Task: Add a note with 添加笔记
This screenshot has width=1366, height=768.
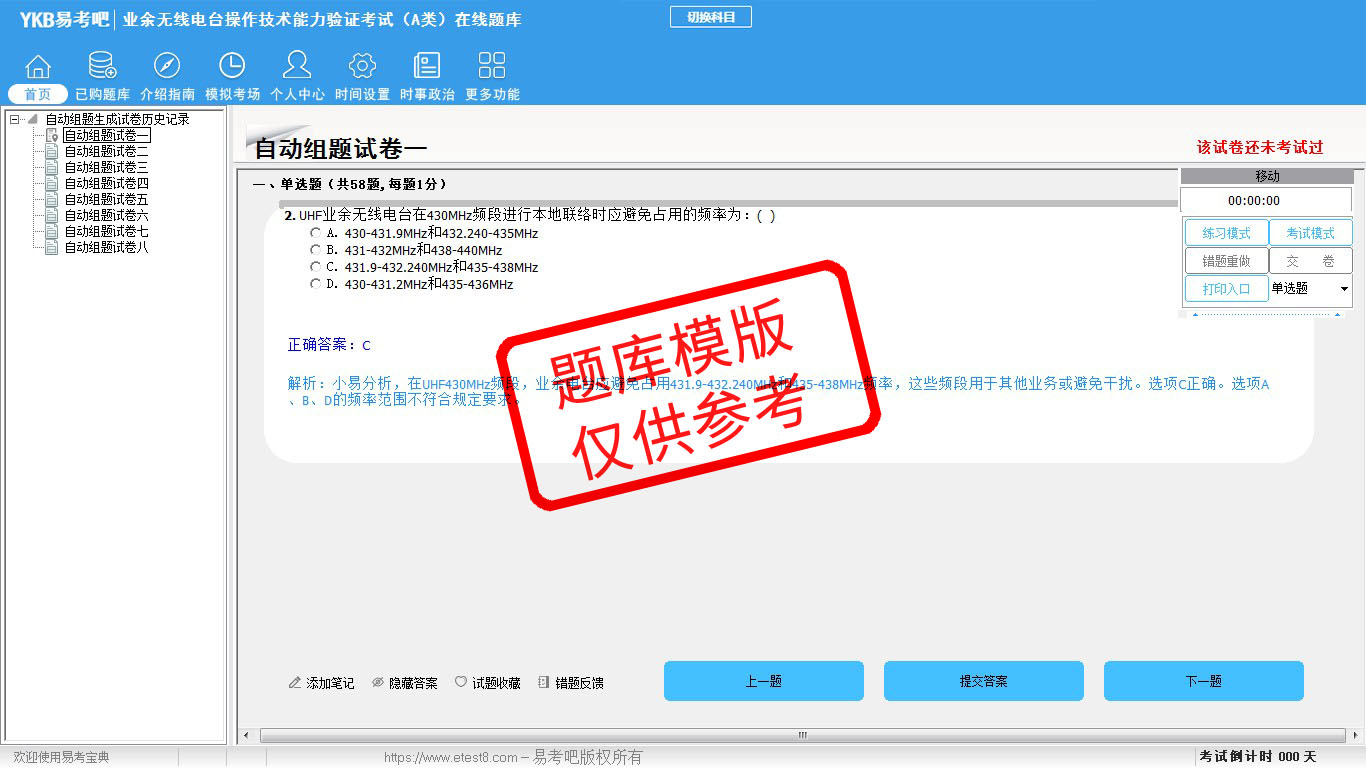Action: [321, 683]
